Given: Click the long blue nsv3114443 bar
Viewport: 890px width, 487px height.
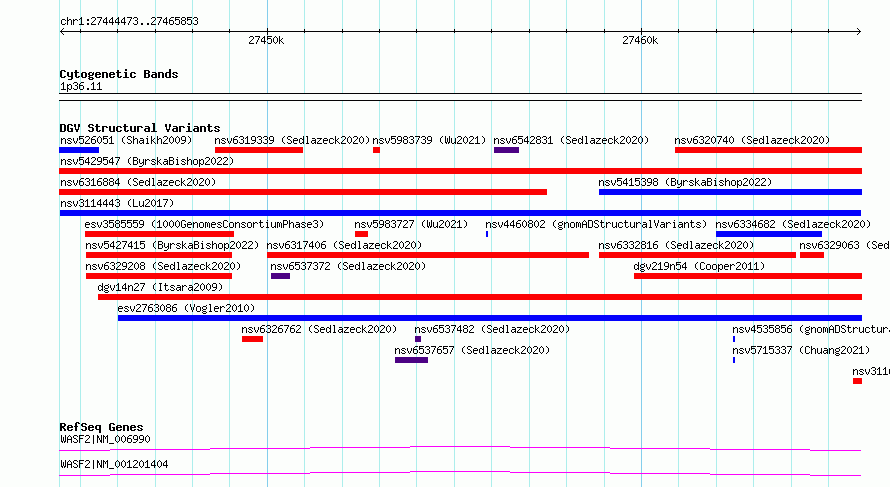Looking at the screenshot, I should pyautogui.click(x=460, y=213).
